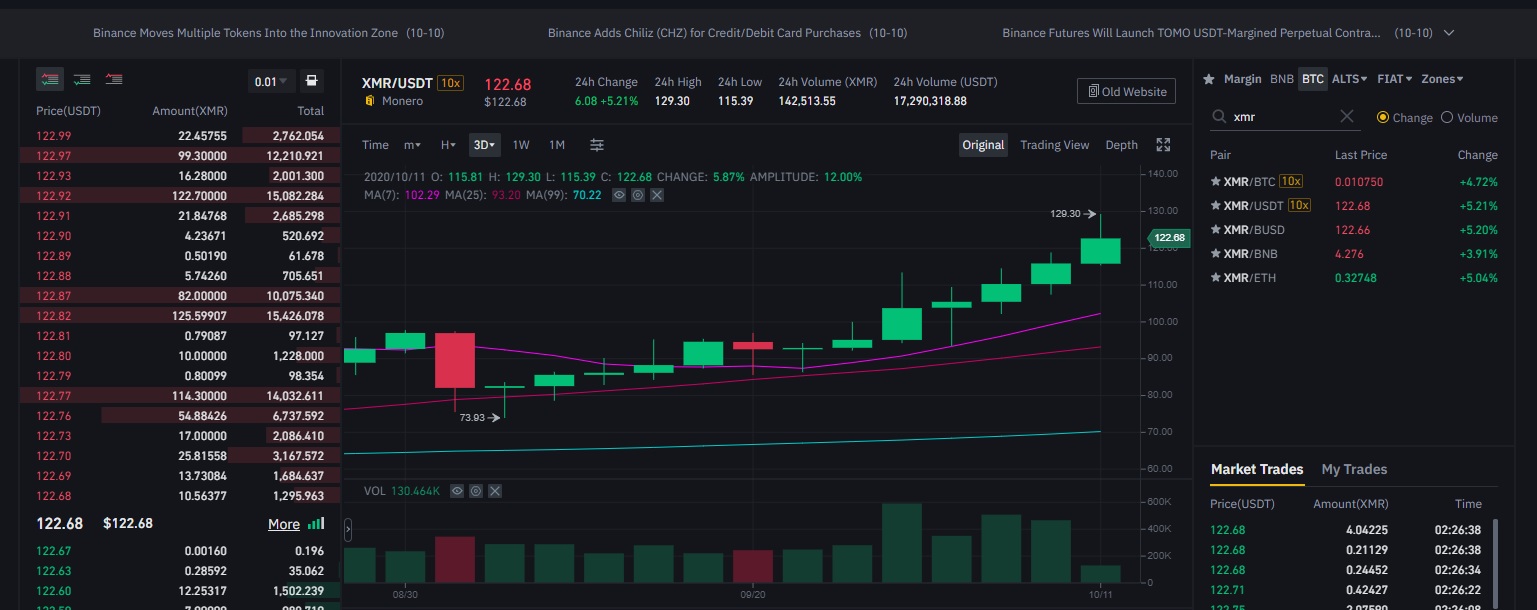
Task: Open the Chiliz (CHZ) card purchases announcement
Action: click(x=728, y=33)
